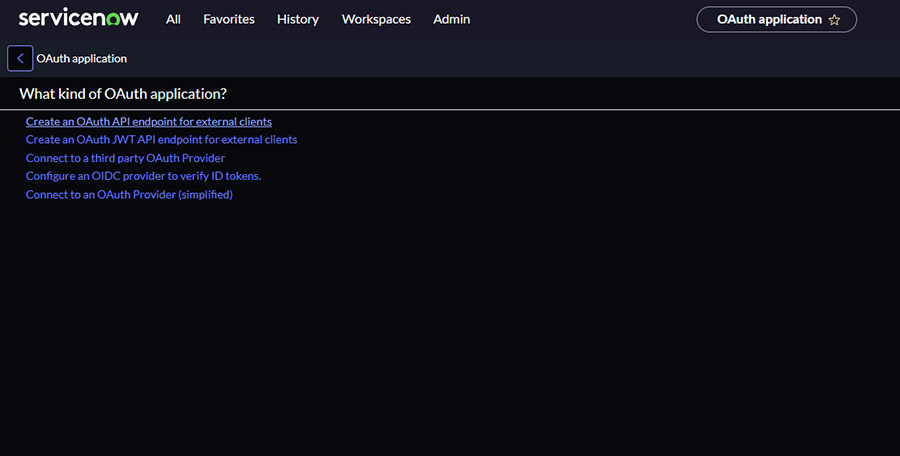Image resolution: width=900 pixels, height=456 pixels.
Task: Connect to an OAuth Provider (simplified)
Action: (129, 194)
